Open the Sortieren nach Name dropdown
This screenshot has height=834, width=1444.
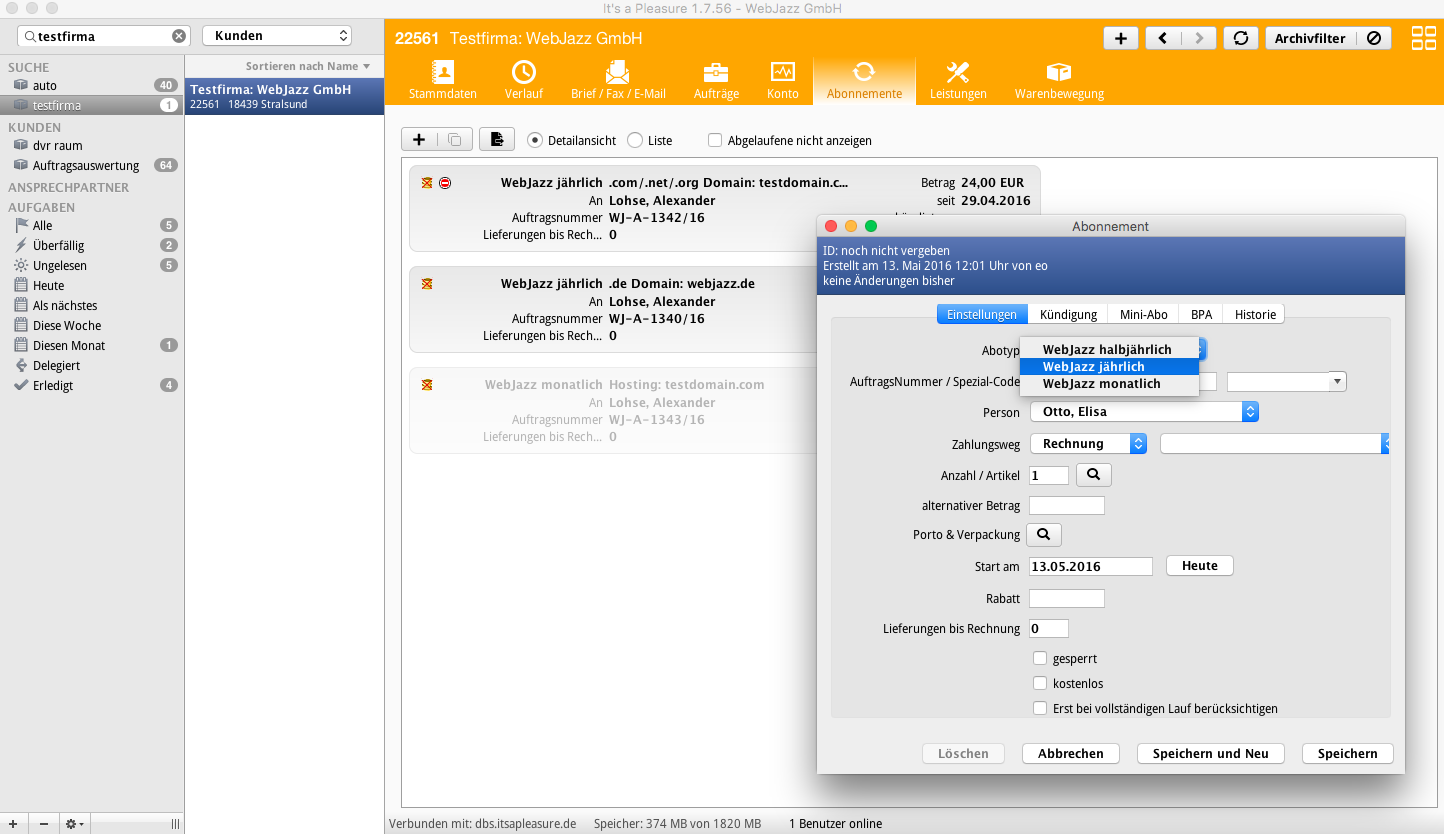(308, 66)
